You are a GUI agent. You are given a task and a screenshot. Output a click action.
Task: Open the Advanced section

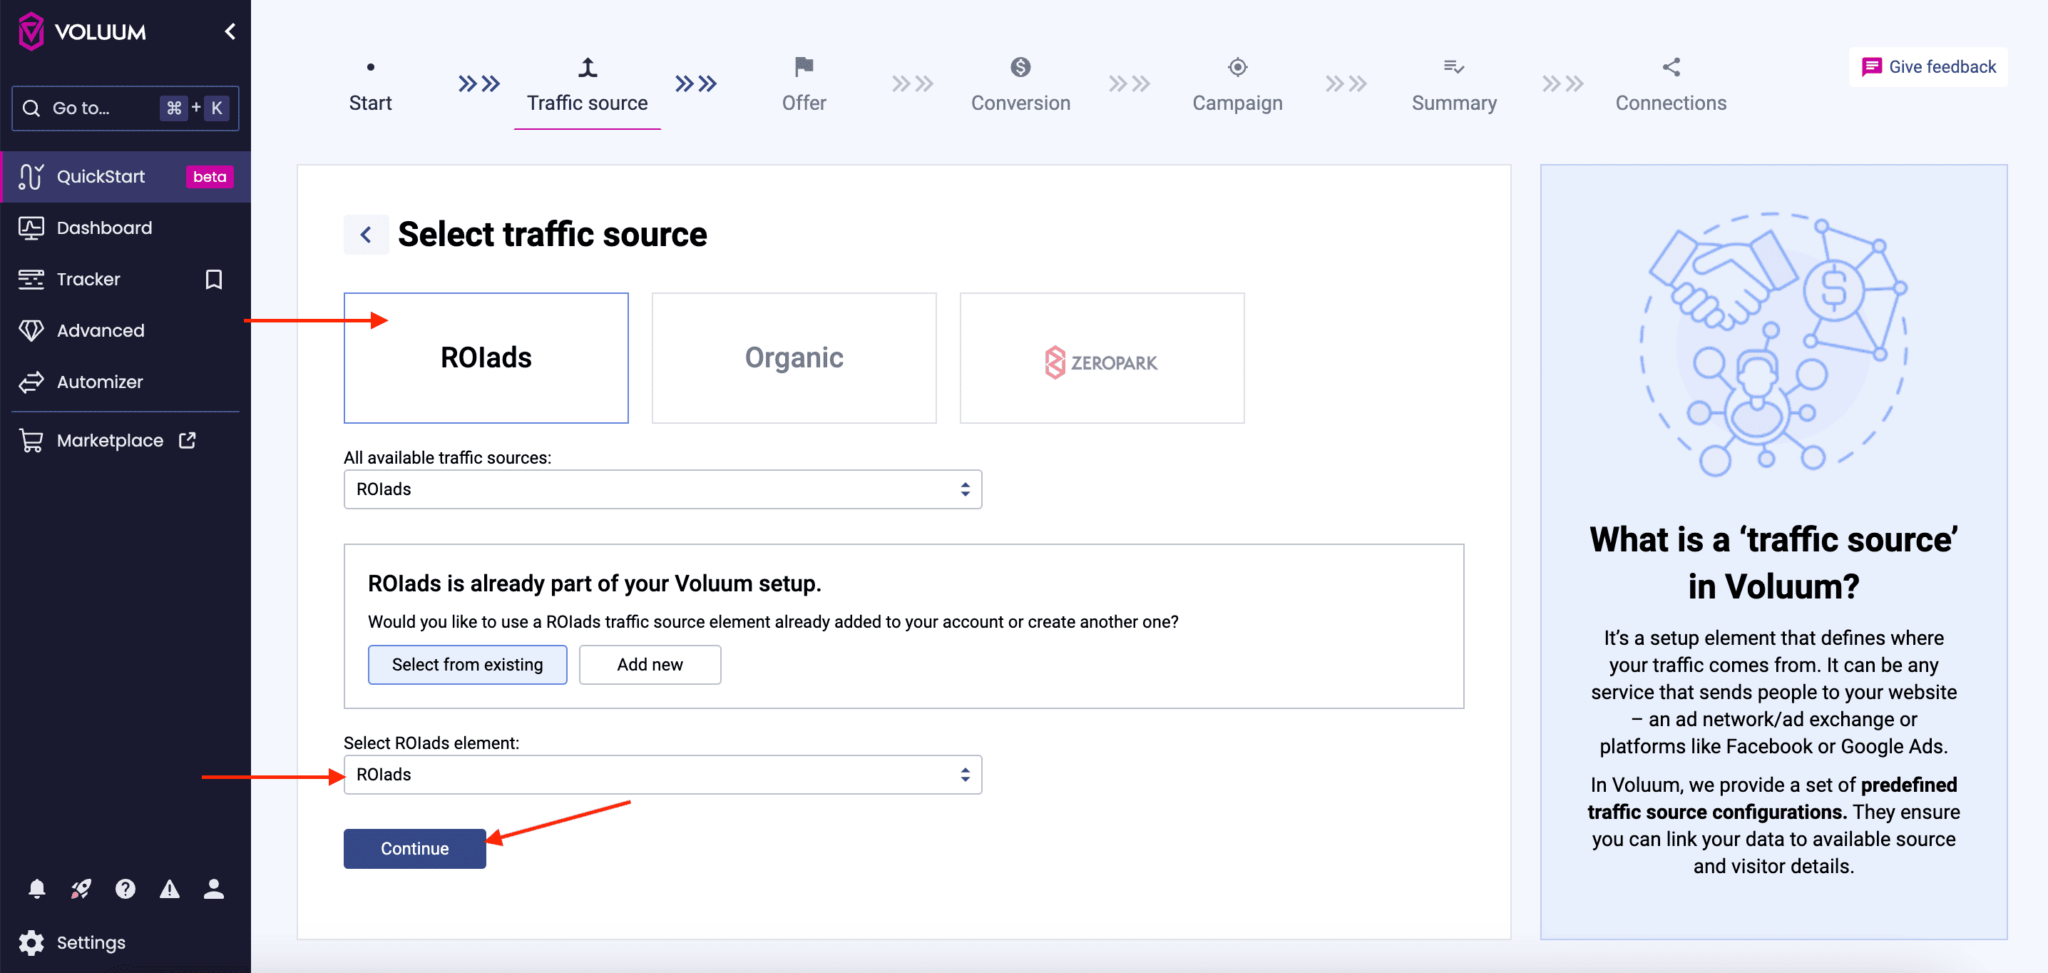[99, 330]
